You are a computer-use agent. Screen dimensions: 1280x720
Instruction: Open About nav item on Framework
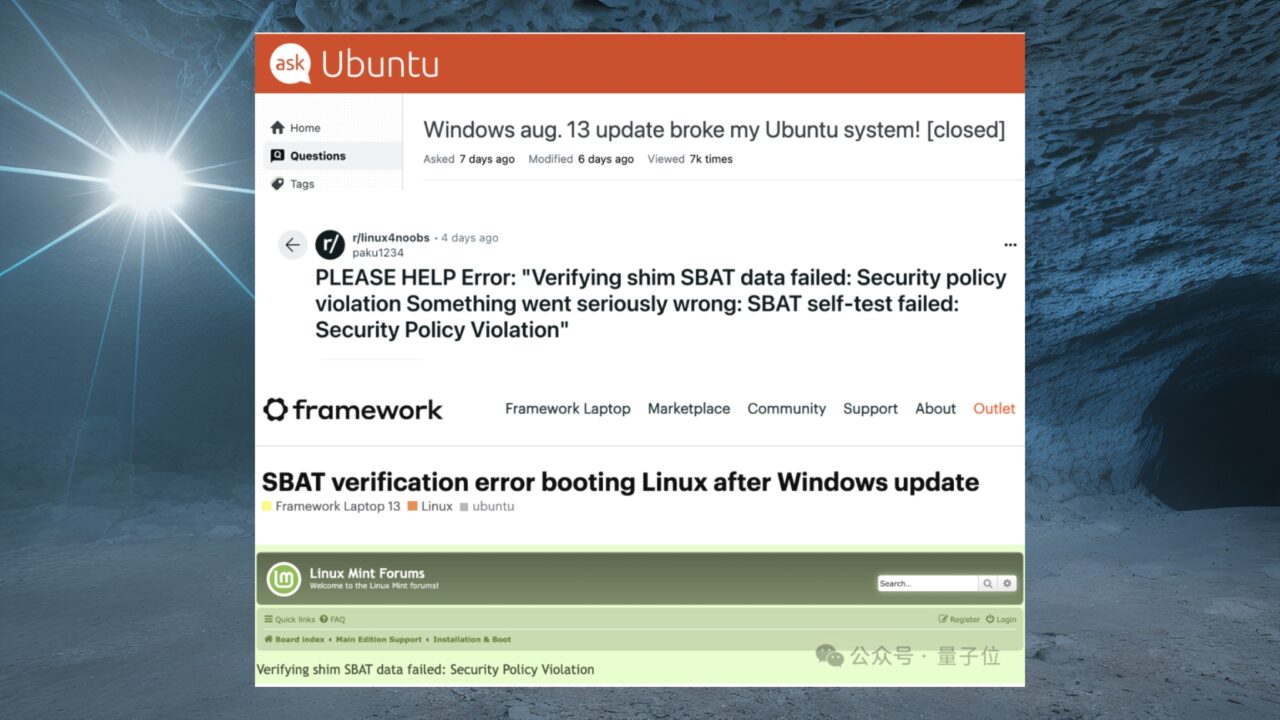[x=936, y=408]
